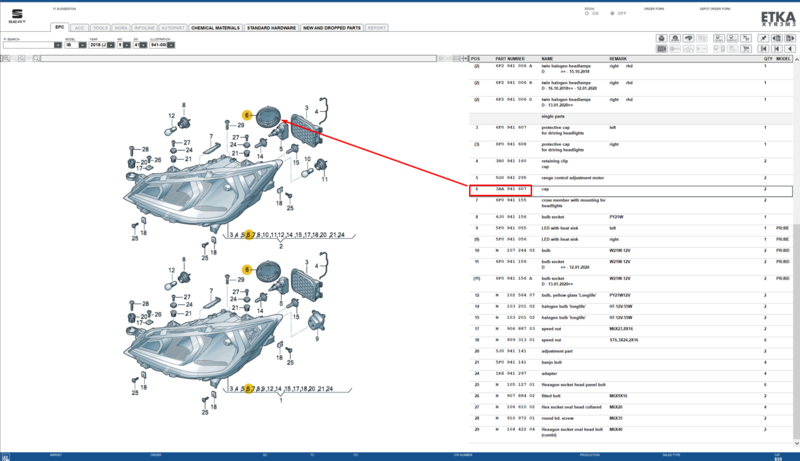Screen dimensions: 800x461
Task: Click the pushpin icon in the toolbar
Action: 763,38
